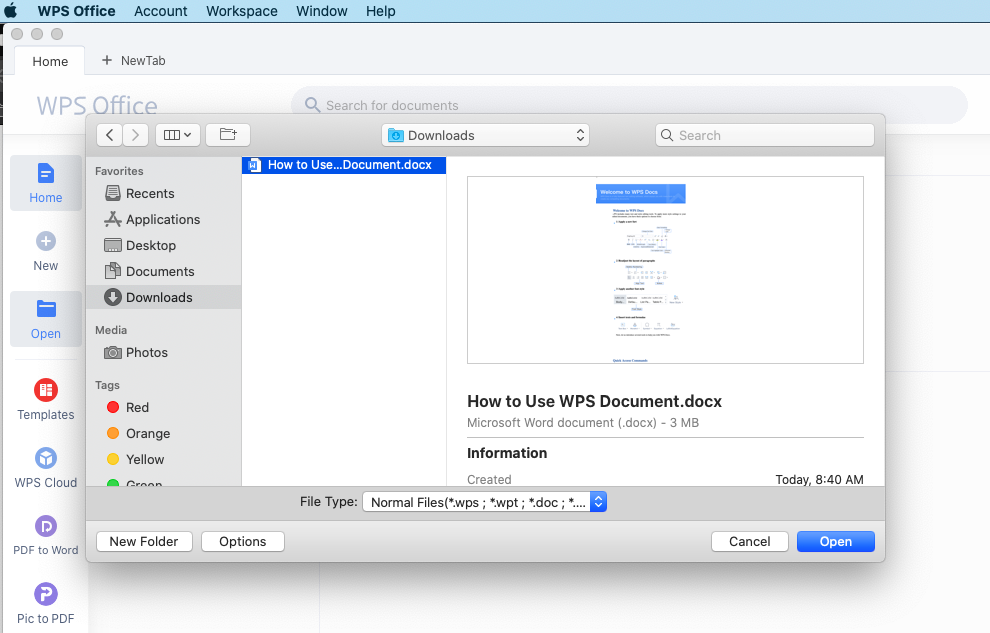Open the Templates icon in sidebar

tap(46, 390)
